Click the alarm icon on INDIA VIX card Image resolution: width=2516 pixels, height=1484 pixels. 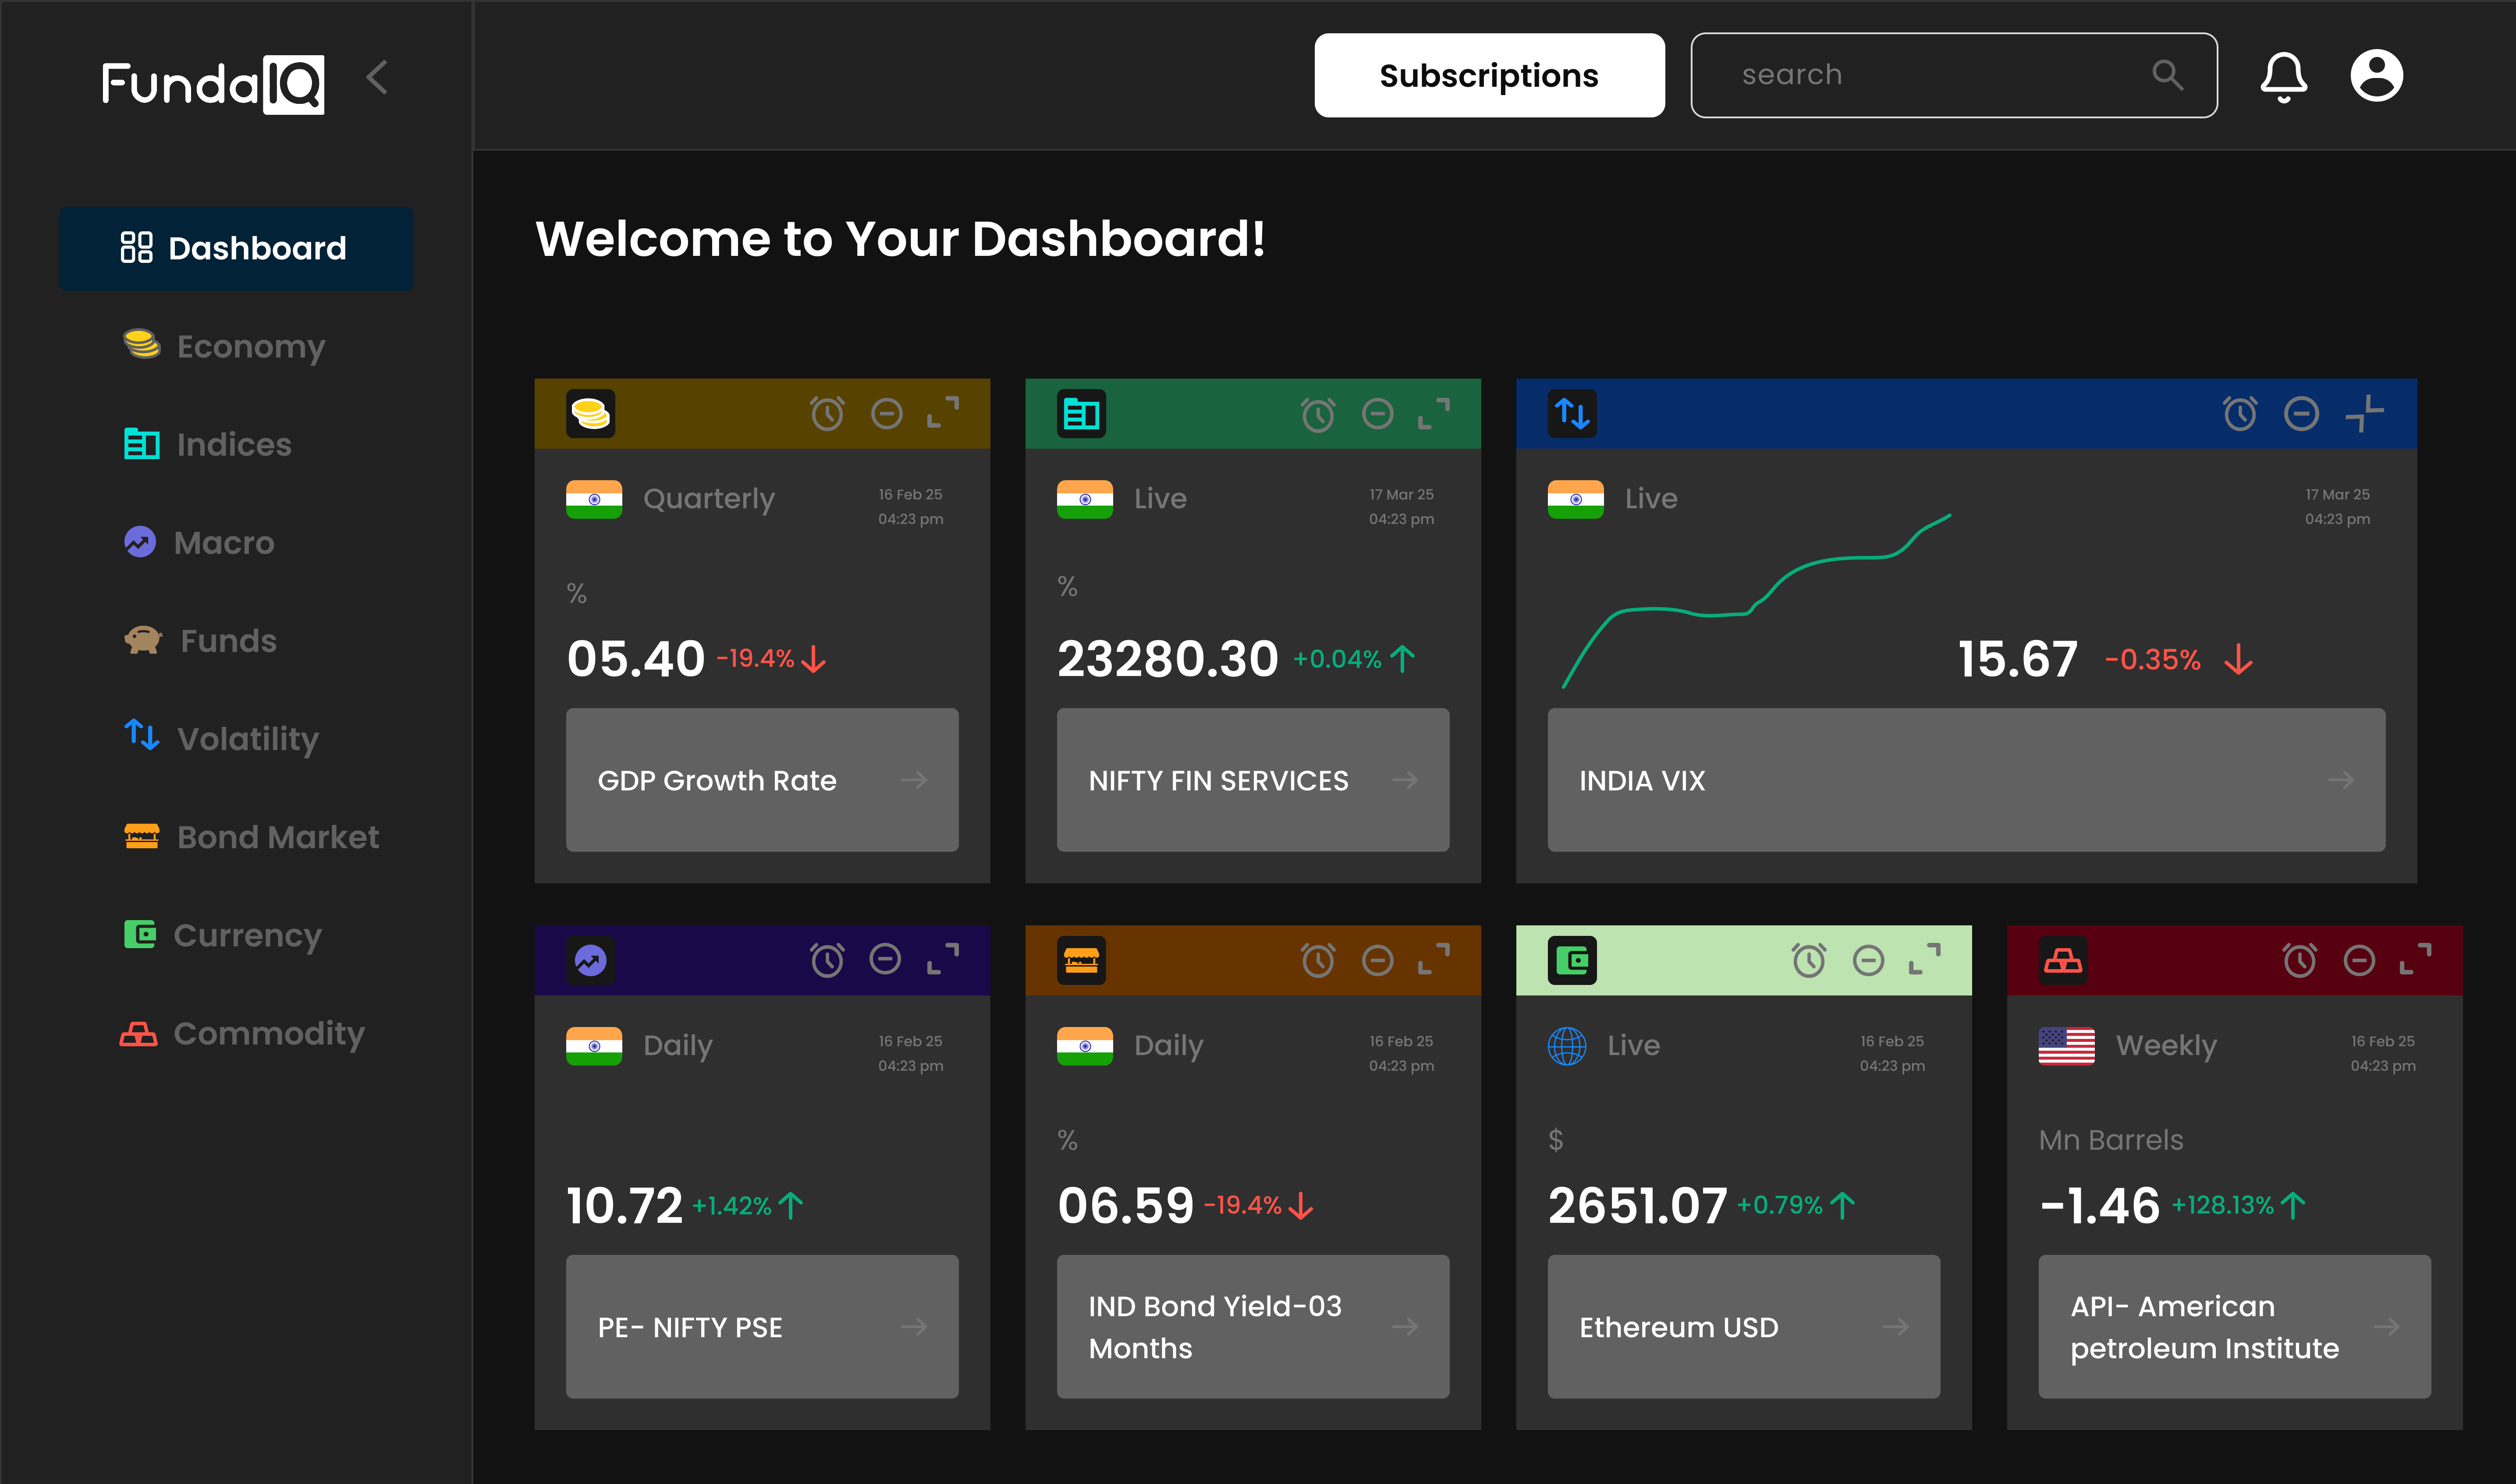2240,413
